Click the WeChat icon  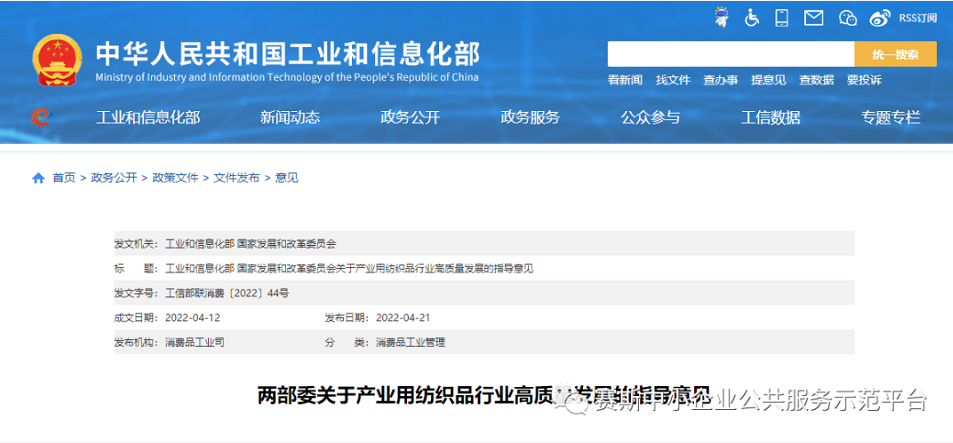click(x=848, y=17)
